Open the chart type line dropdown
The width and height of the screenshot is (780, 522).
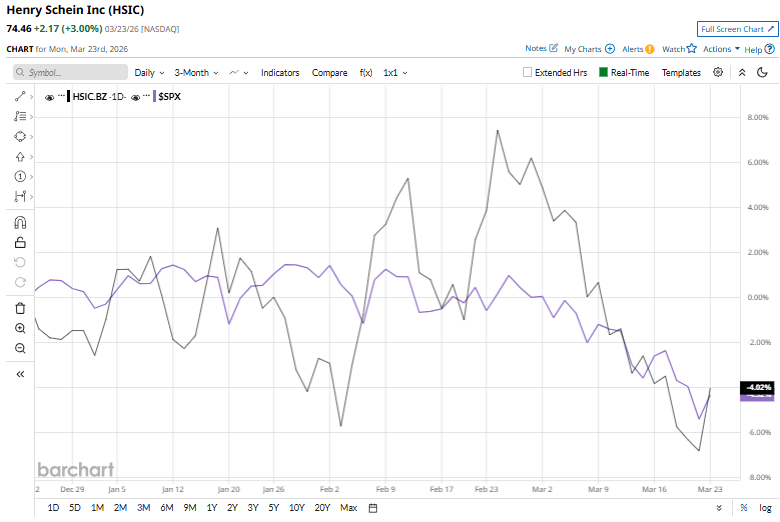[239, 73]
